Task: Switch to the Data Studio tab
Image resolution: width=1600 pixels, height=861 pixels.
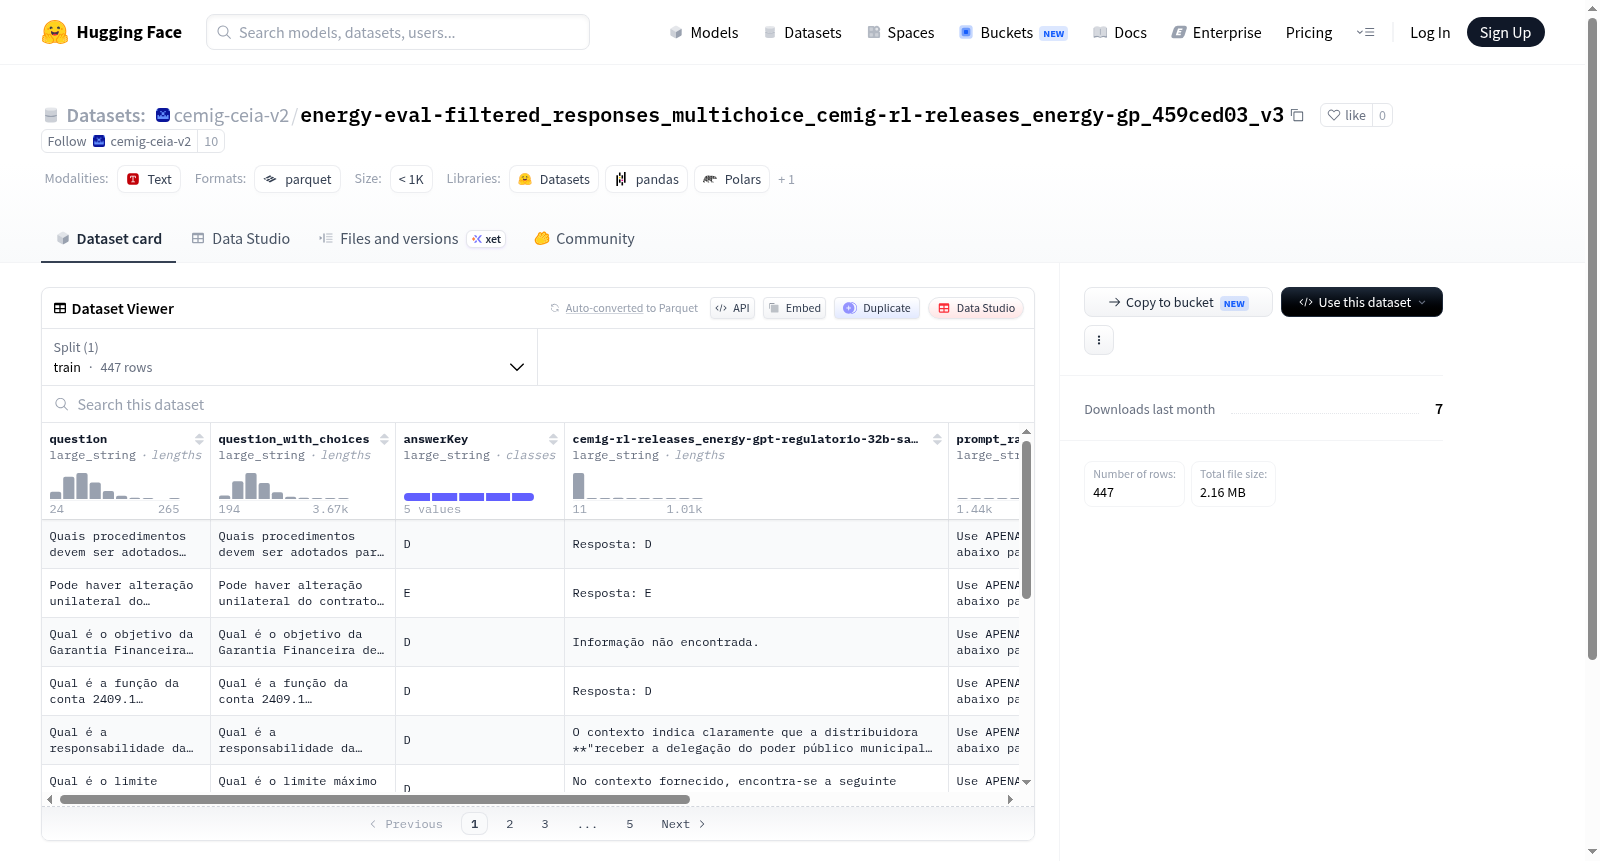Action: point(240,239)
